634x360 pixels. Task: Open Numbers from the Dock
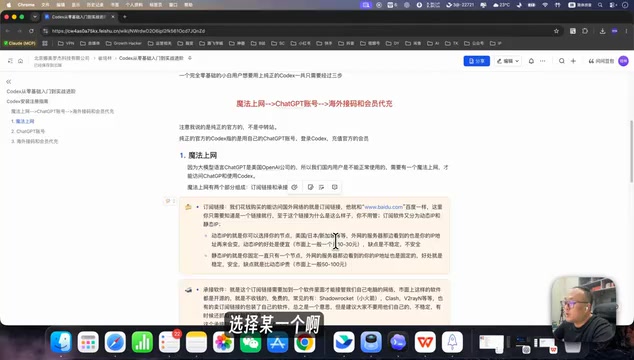point(142,342)
